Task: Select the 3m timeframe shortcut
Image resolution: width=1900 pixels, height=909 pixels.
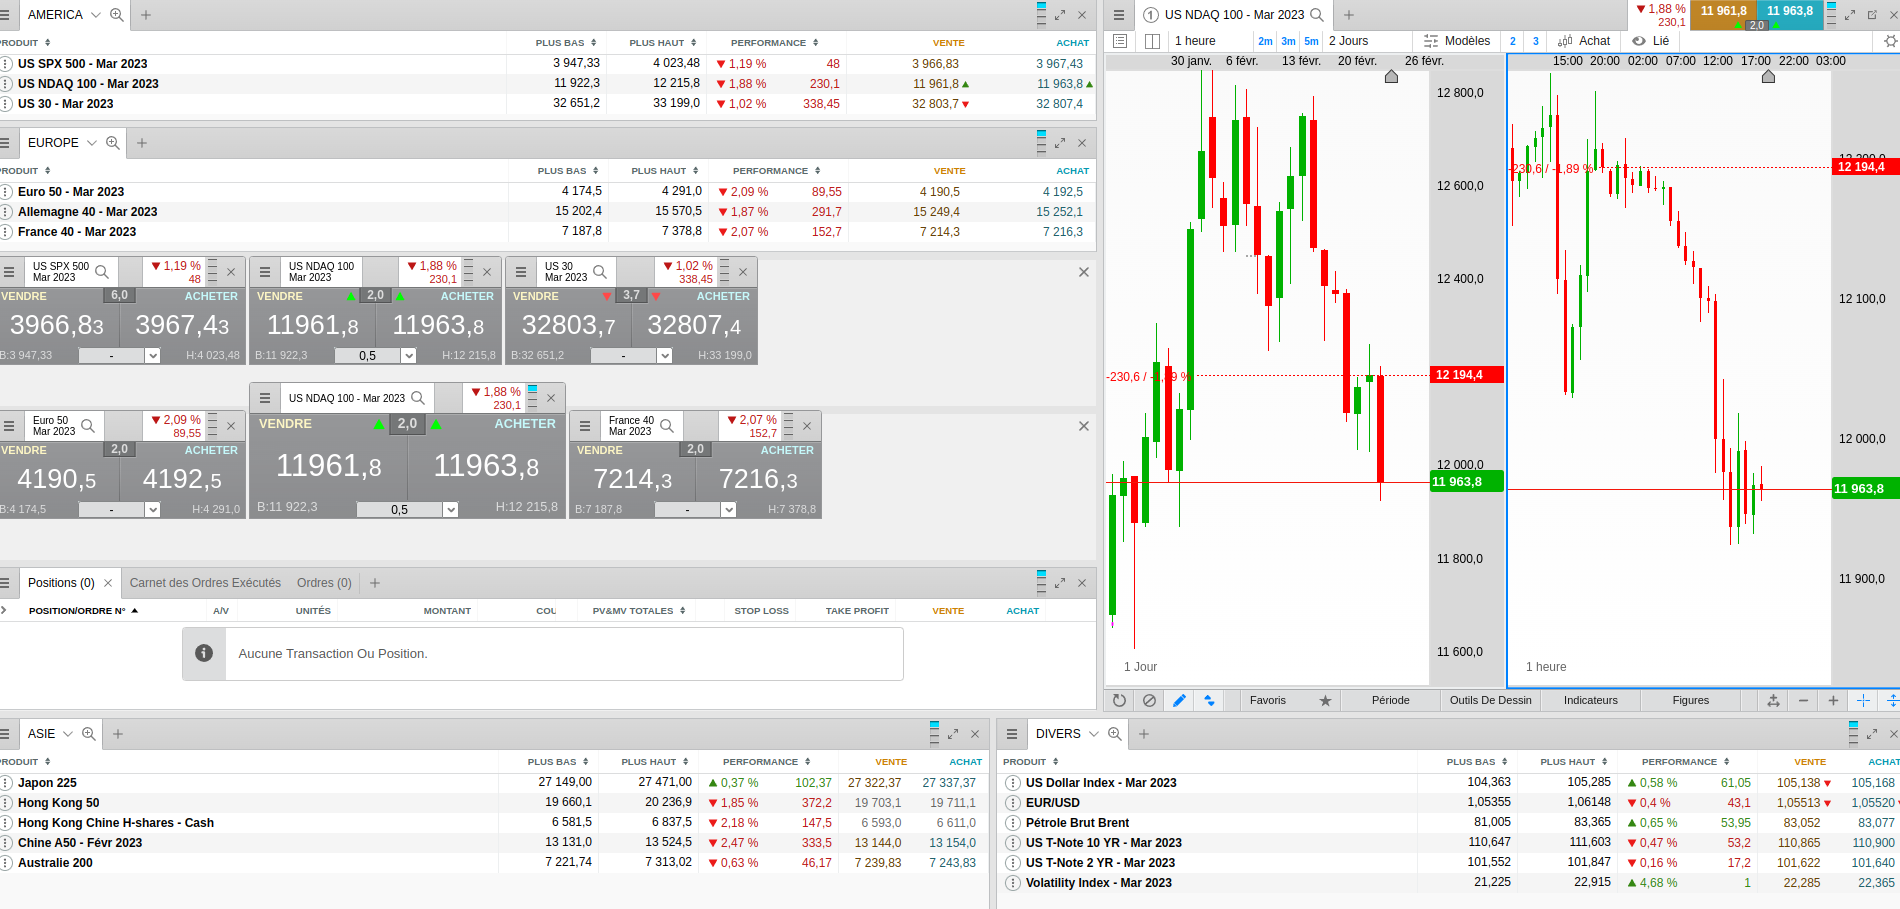Action: 1288,41
